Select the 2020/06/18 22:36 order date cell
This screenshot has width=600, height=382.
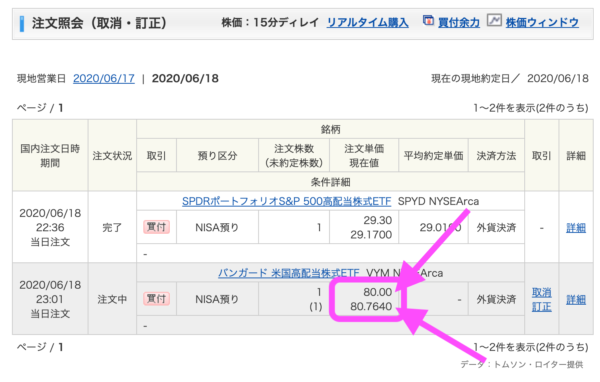tap(50, 227)
